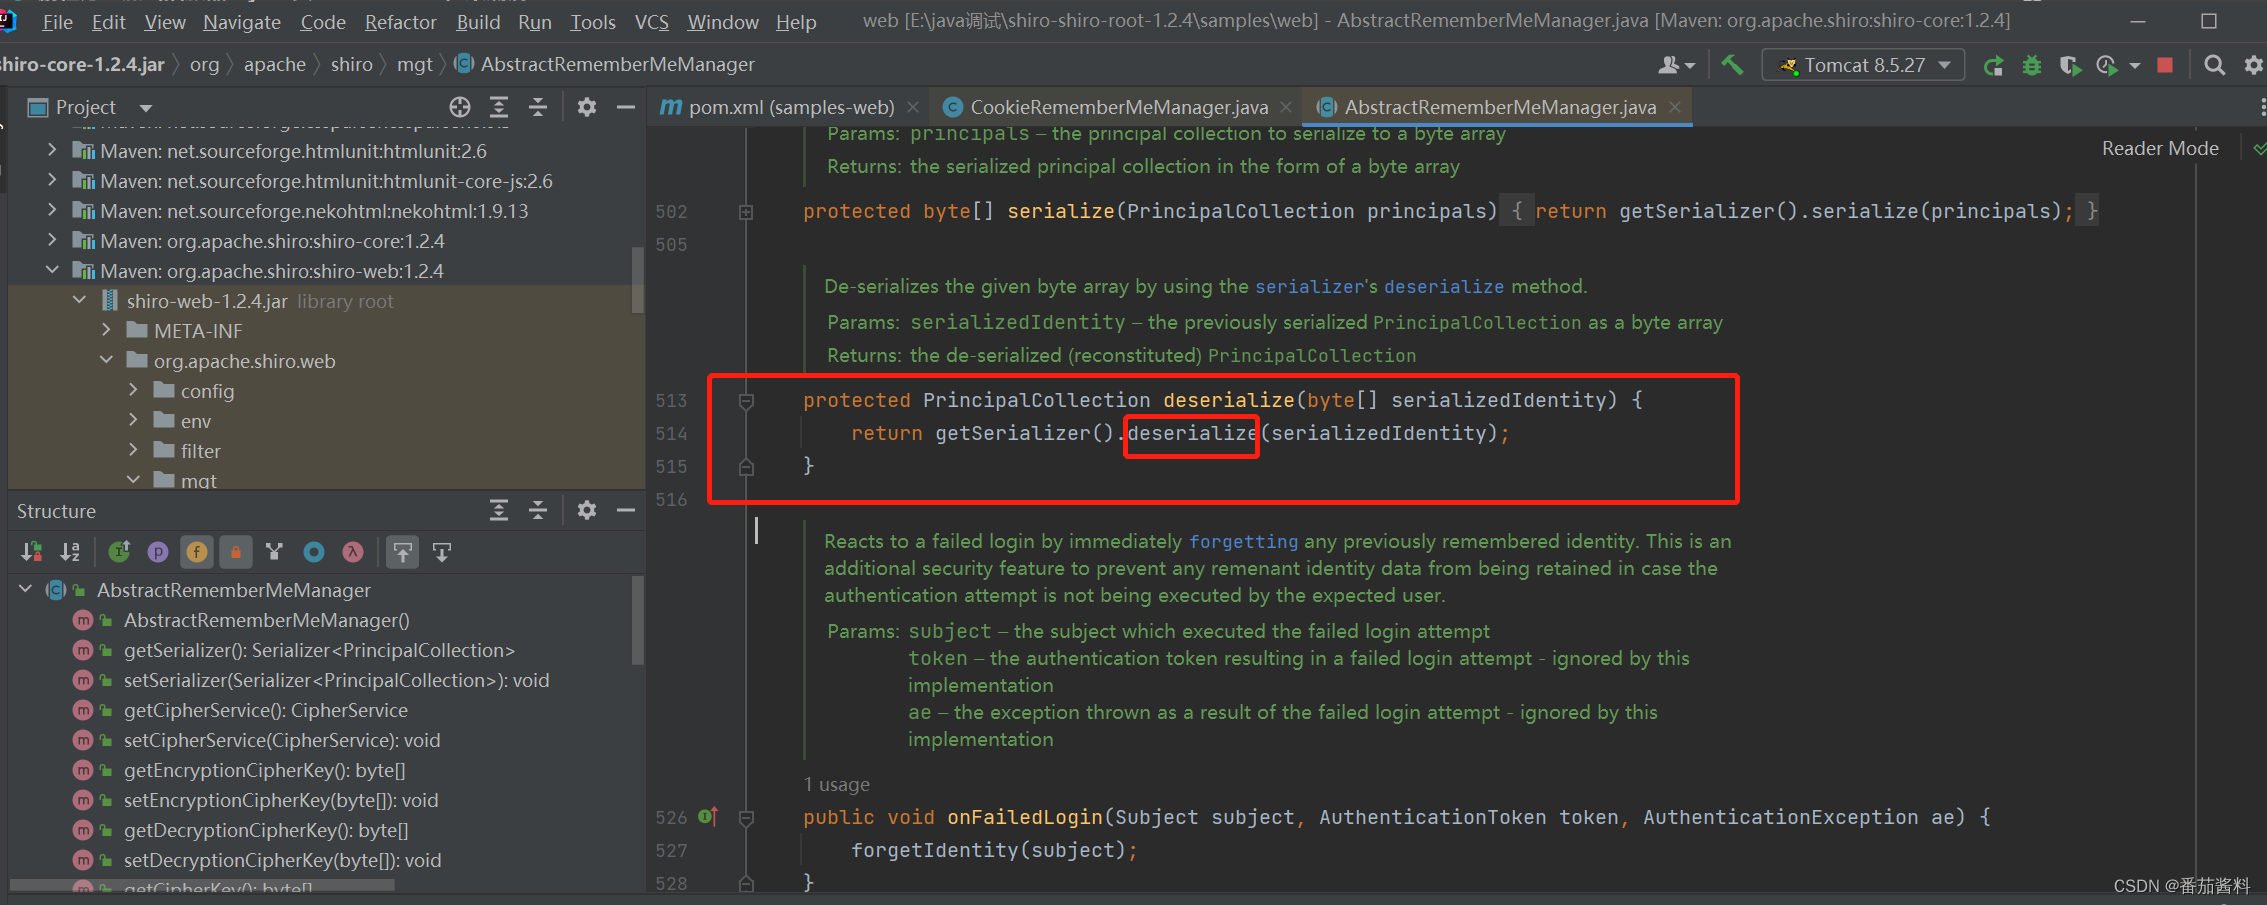The image size is (2267, 905).
Task: Expand Maven shiro-core:1.2.4 library
Action: tap(52, 240)
